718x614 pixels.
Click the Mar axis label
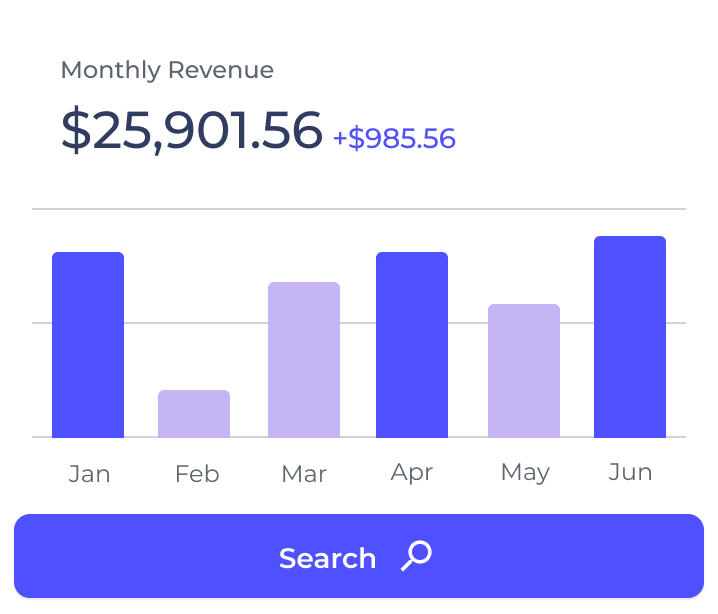pos(304,473)
